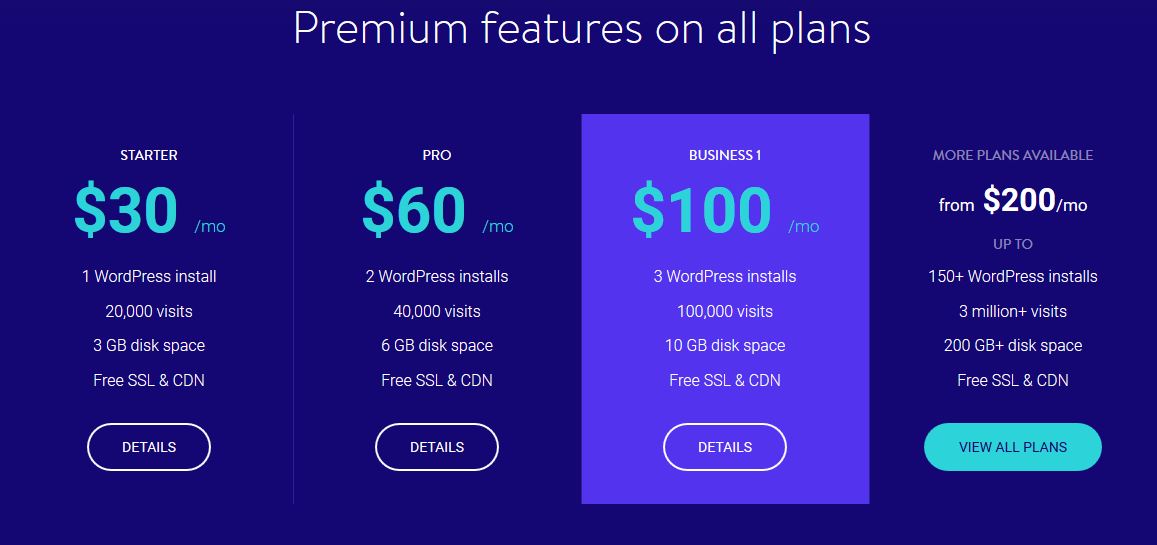Click '40,000 visits' in the Pro plan

pyautogui.click(x=437, y=311)
